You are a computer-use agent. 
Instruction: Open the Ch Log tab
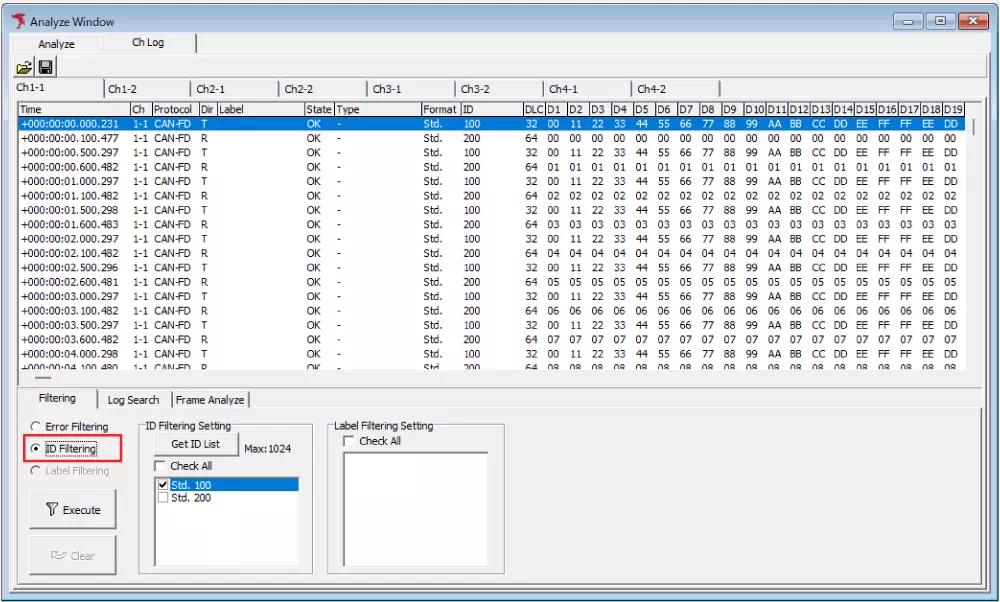point(150,44)
